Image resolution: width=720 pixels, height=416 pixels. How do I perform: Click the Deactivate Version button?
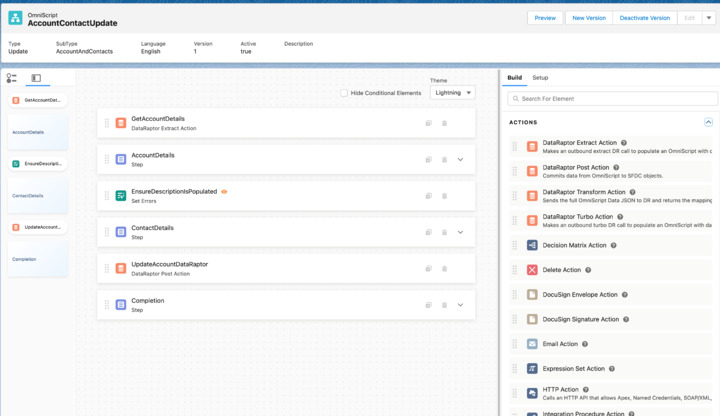click(x=644, y=18)
